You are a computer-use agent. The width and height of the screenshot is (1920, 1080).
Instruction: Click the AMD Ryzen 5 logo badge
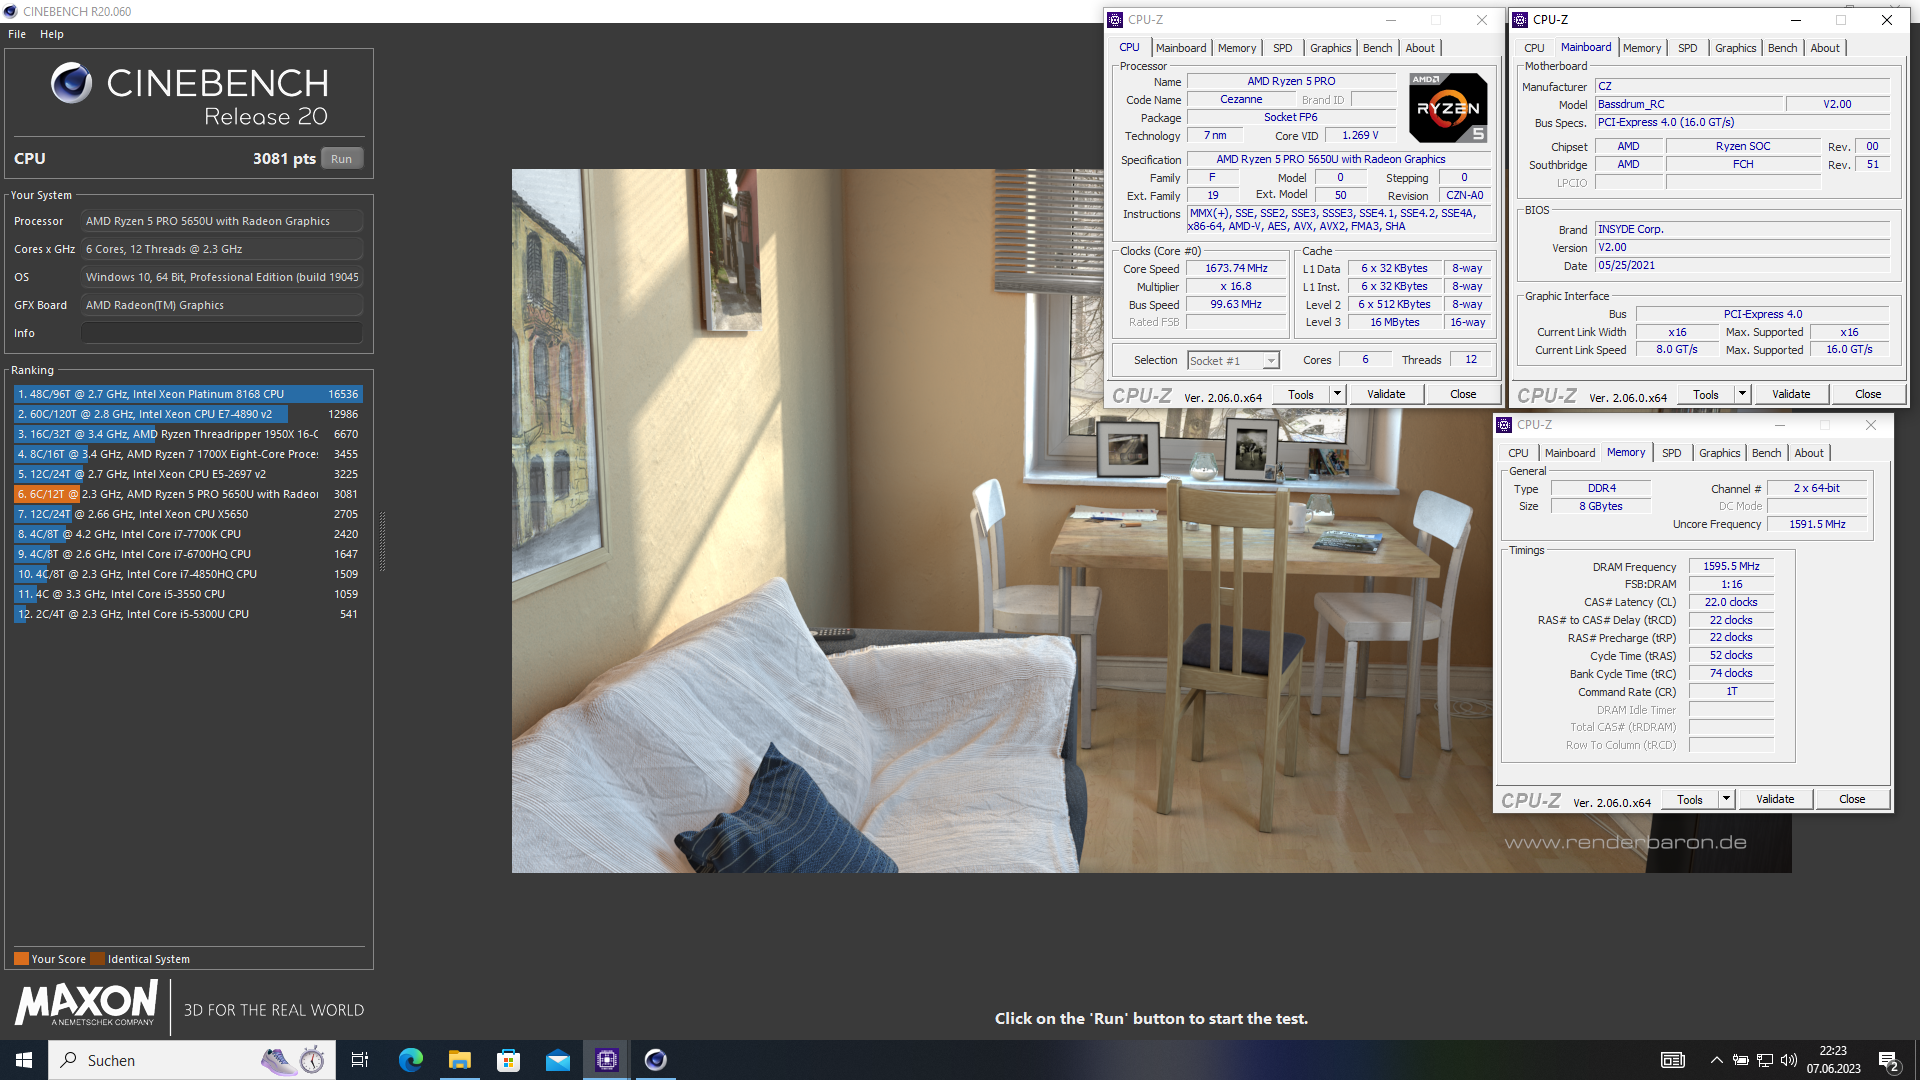(x=1448, y=108)
